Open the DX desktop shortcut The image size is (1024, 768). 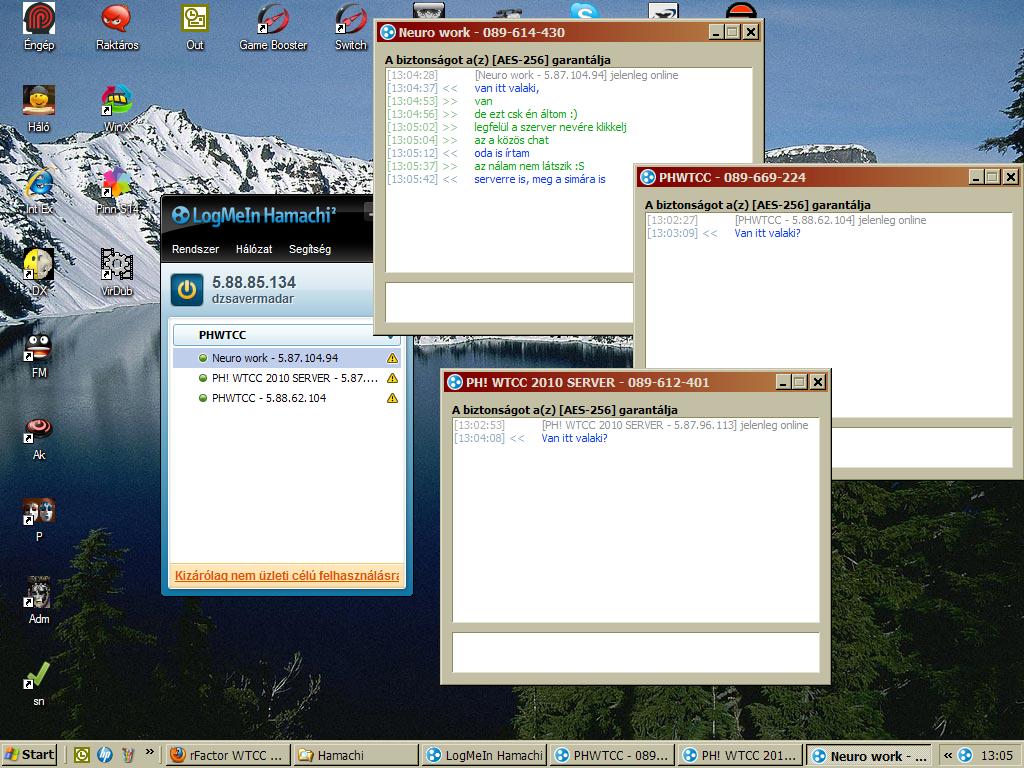pos(39,273)
